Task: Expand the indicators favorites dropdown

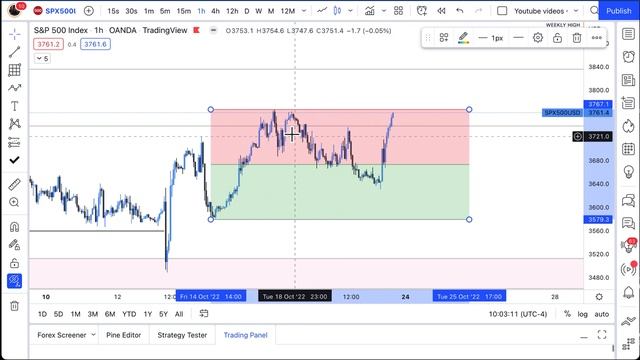Action: click(384, 11)
